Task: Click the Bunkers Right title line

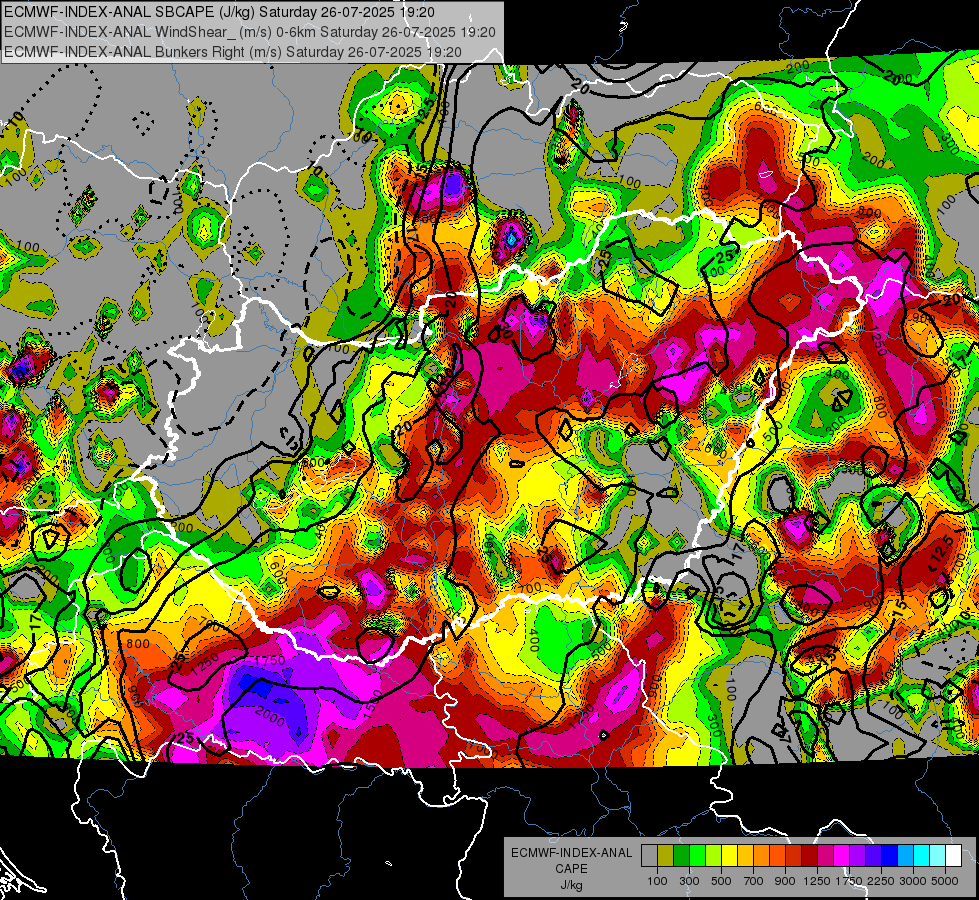Action: tap(232, 52)
